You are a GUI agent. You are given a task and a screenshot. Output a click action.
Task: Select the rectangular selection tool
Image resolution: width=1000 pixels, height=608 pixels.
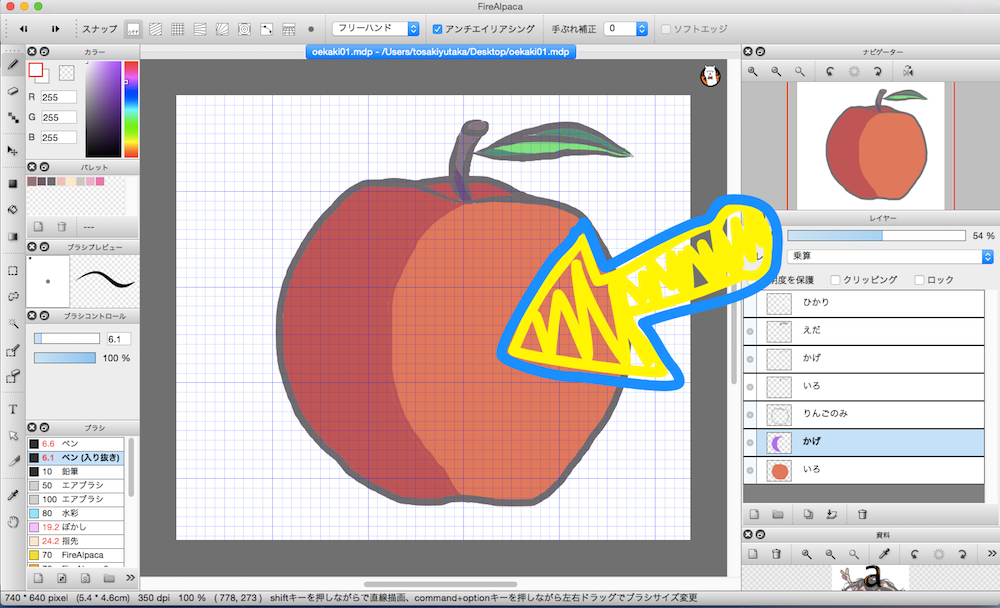tap(13, 271)
